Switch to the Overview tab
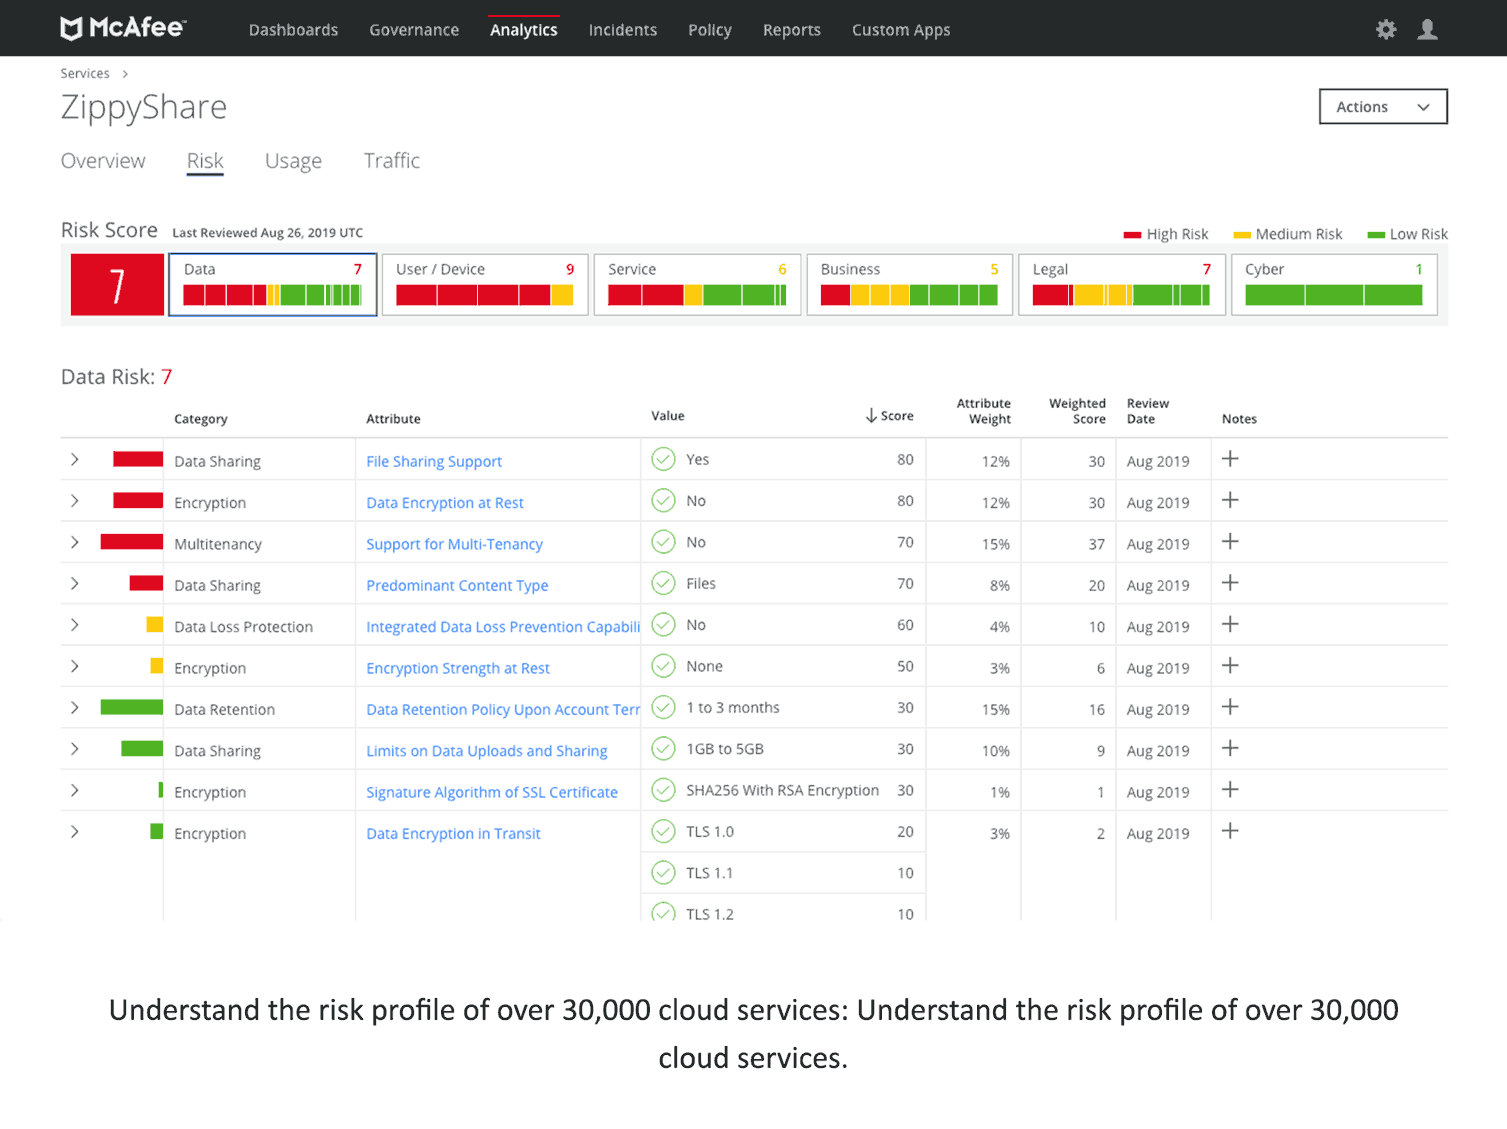This screenshot has width=1507, height=1129. 103,161
